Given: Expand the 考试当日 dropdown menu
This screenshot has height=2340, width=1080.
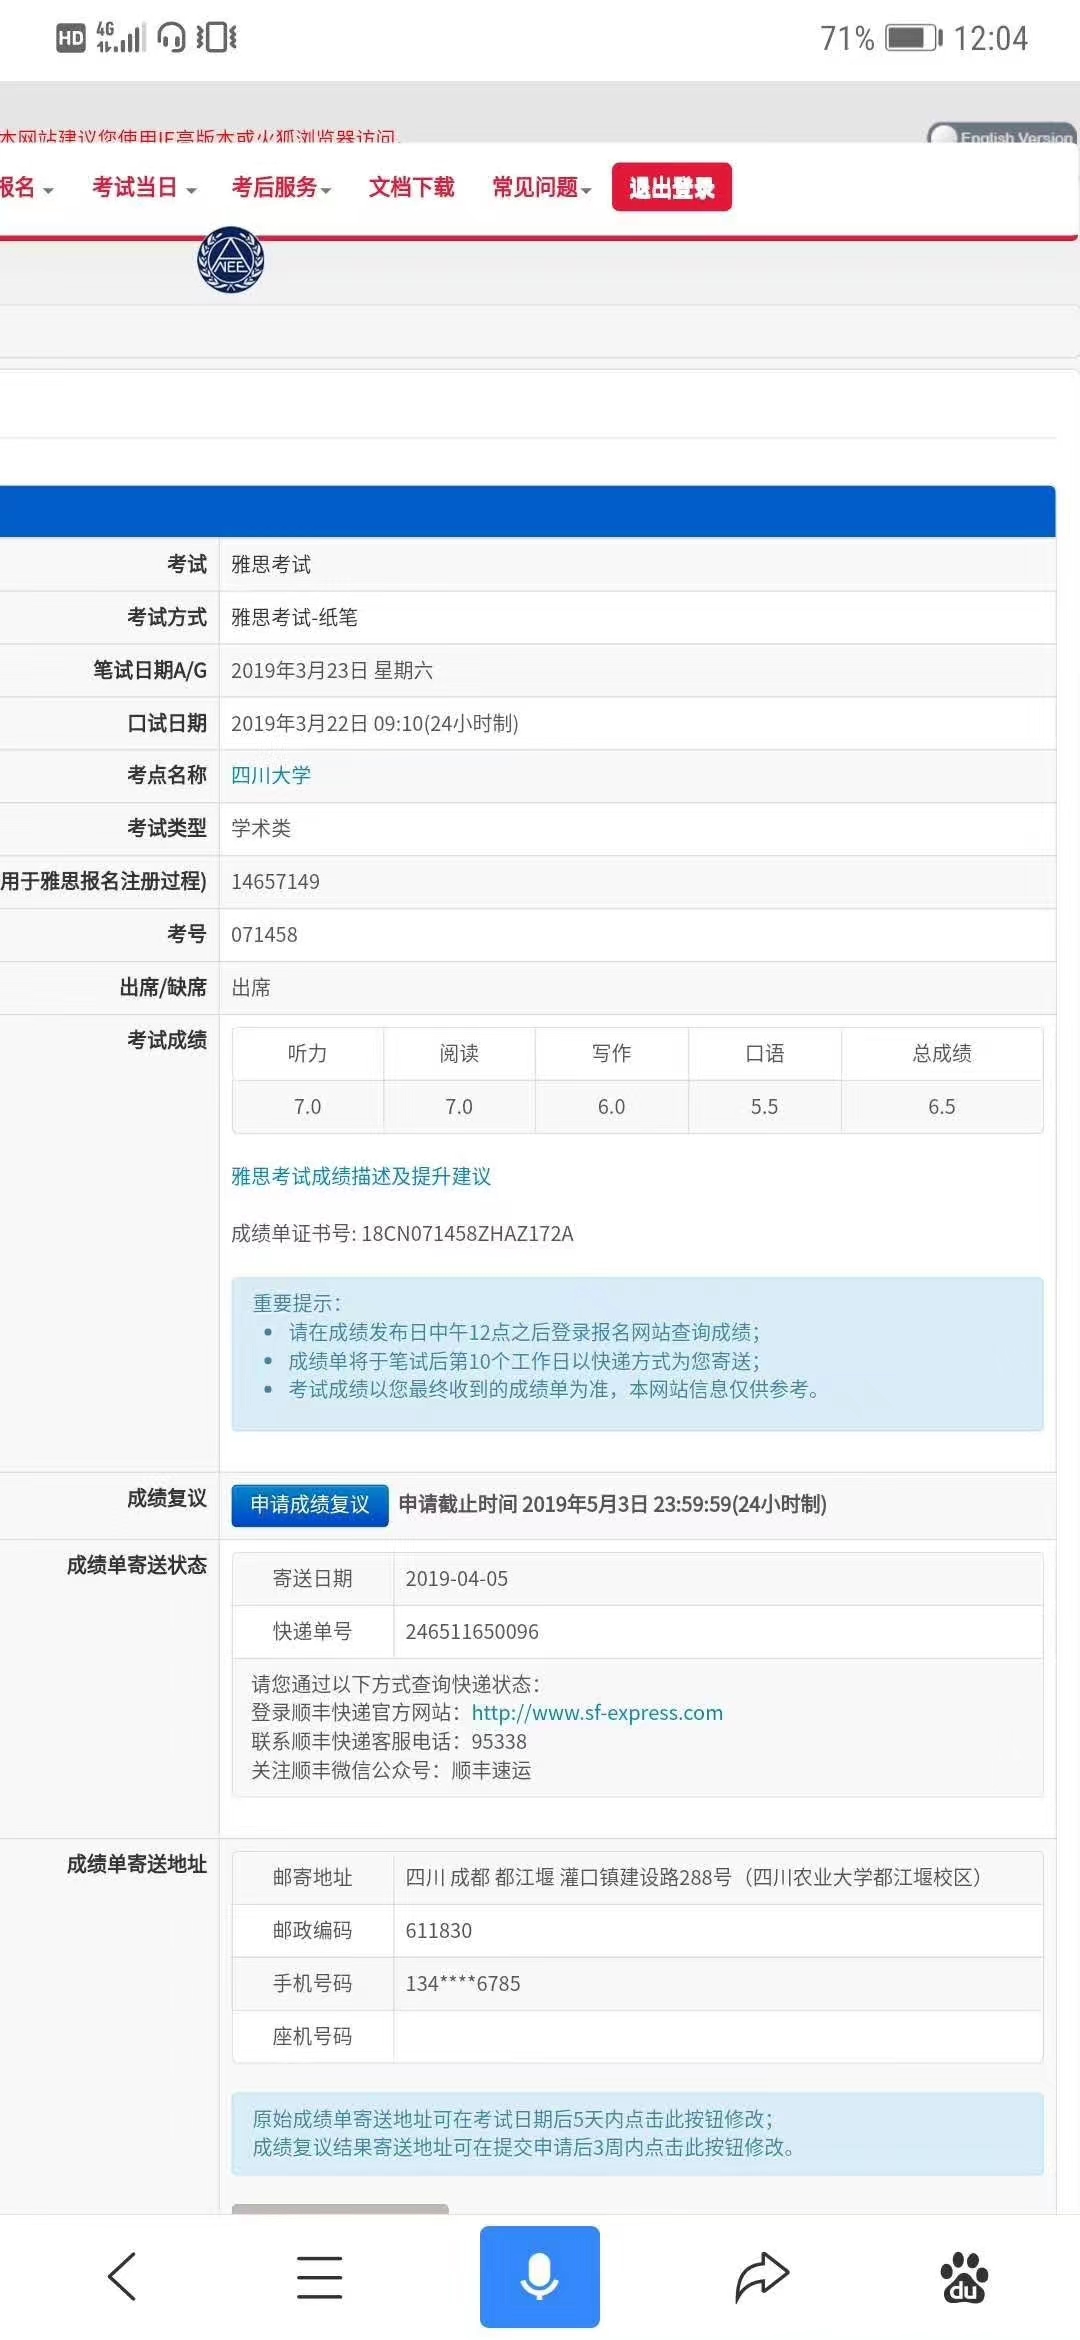Looking at the screenshot, I should click(144, 187).
